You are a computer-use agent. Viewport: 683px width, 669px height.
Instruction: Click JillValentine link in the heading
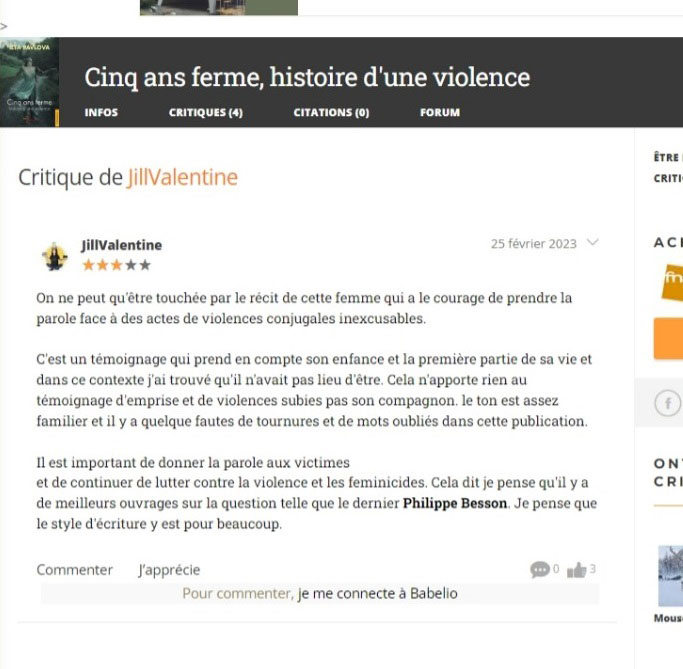click(183, 177)
